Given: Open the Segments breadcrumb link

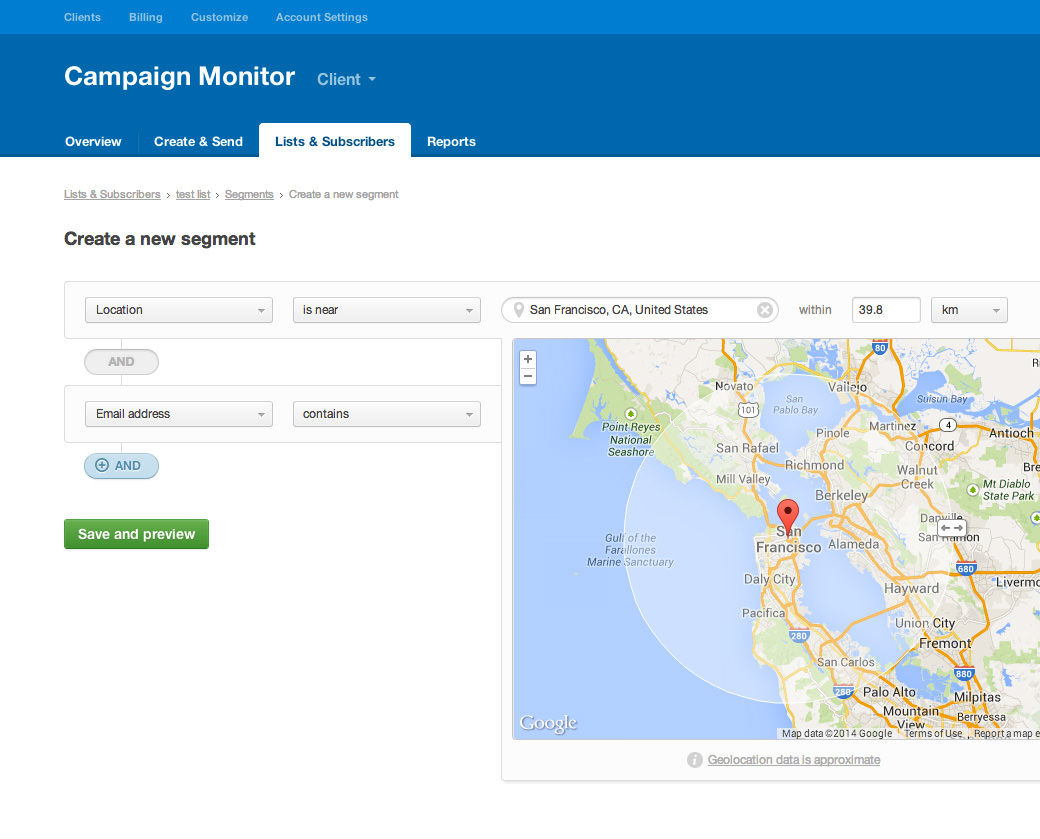Looking at the screenshot, I should (249, 194).
